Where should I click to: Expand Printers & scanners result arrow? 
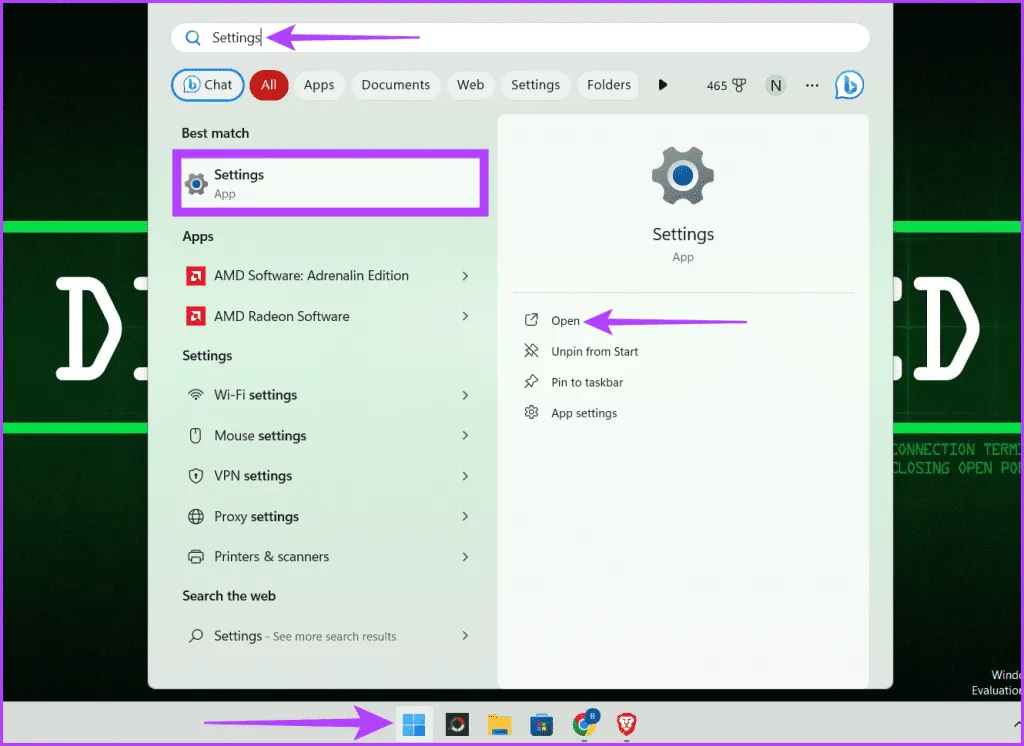pos(465,557)
